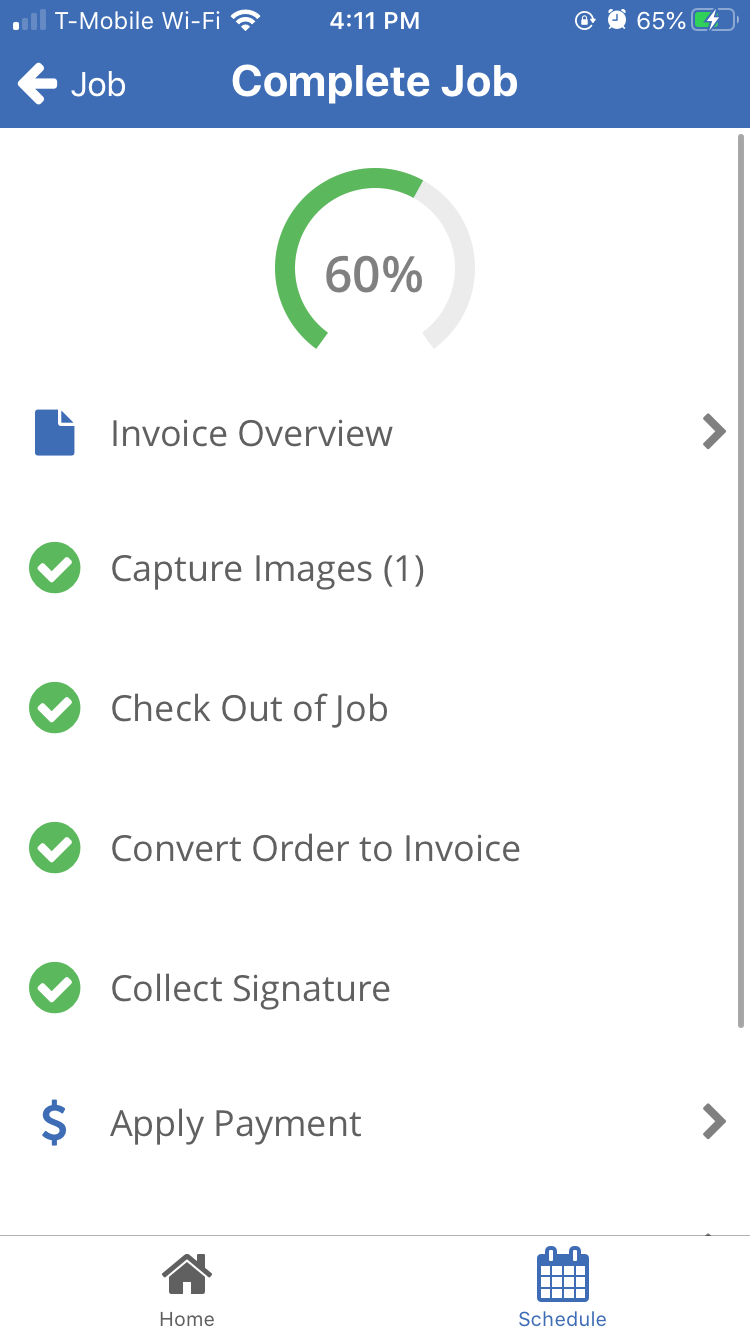
Task: Select the Schedule tab label
Action: [x=563, y=1319]
